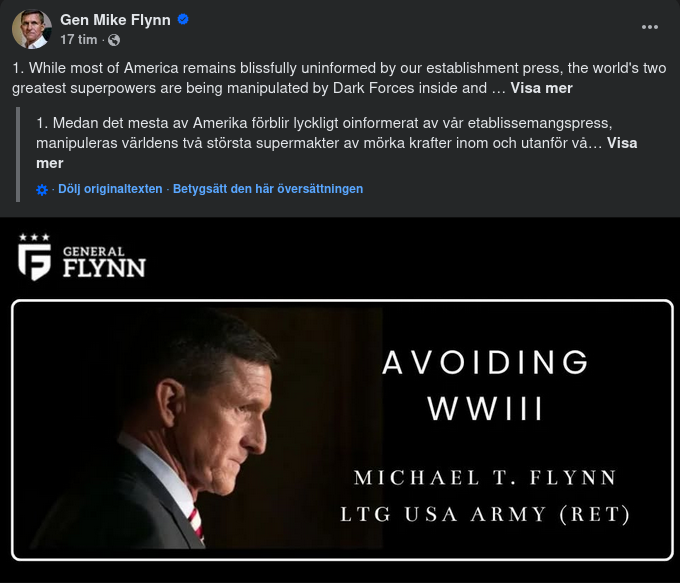Click "Betygsätt den här översättningen" link

point(270,189)
